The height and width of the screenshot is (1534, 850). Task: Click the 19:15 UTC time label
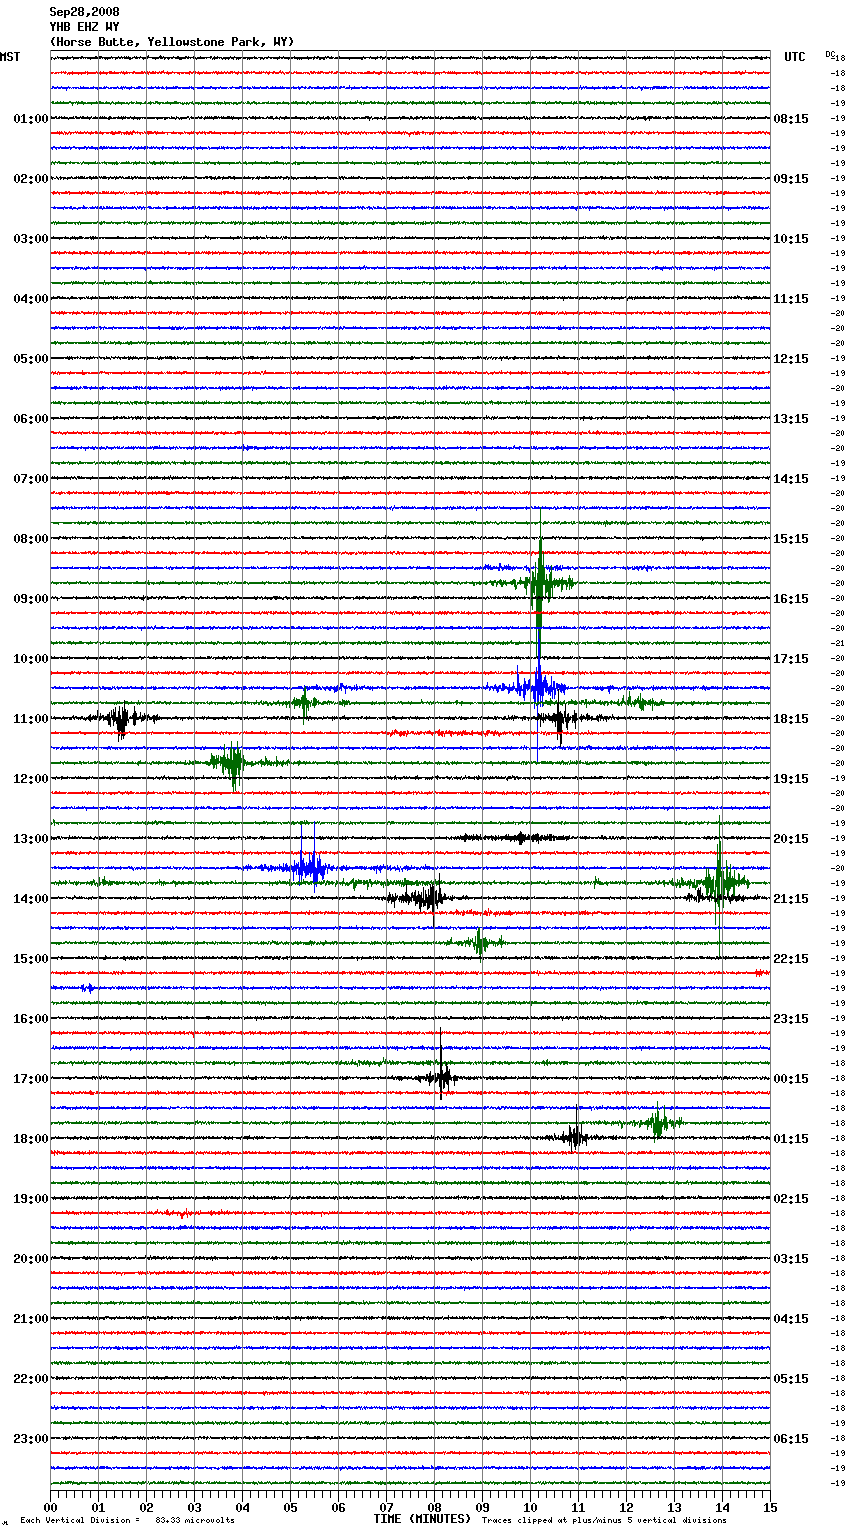(x=791, y=779)
